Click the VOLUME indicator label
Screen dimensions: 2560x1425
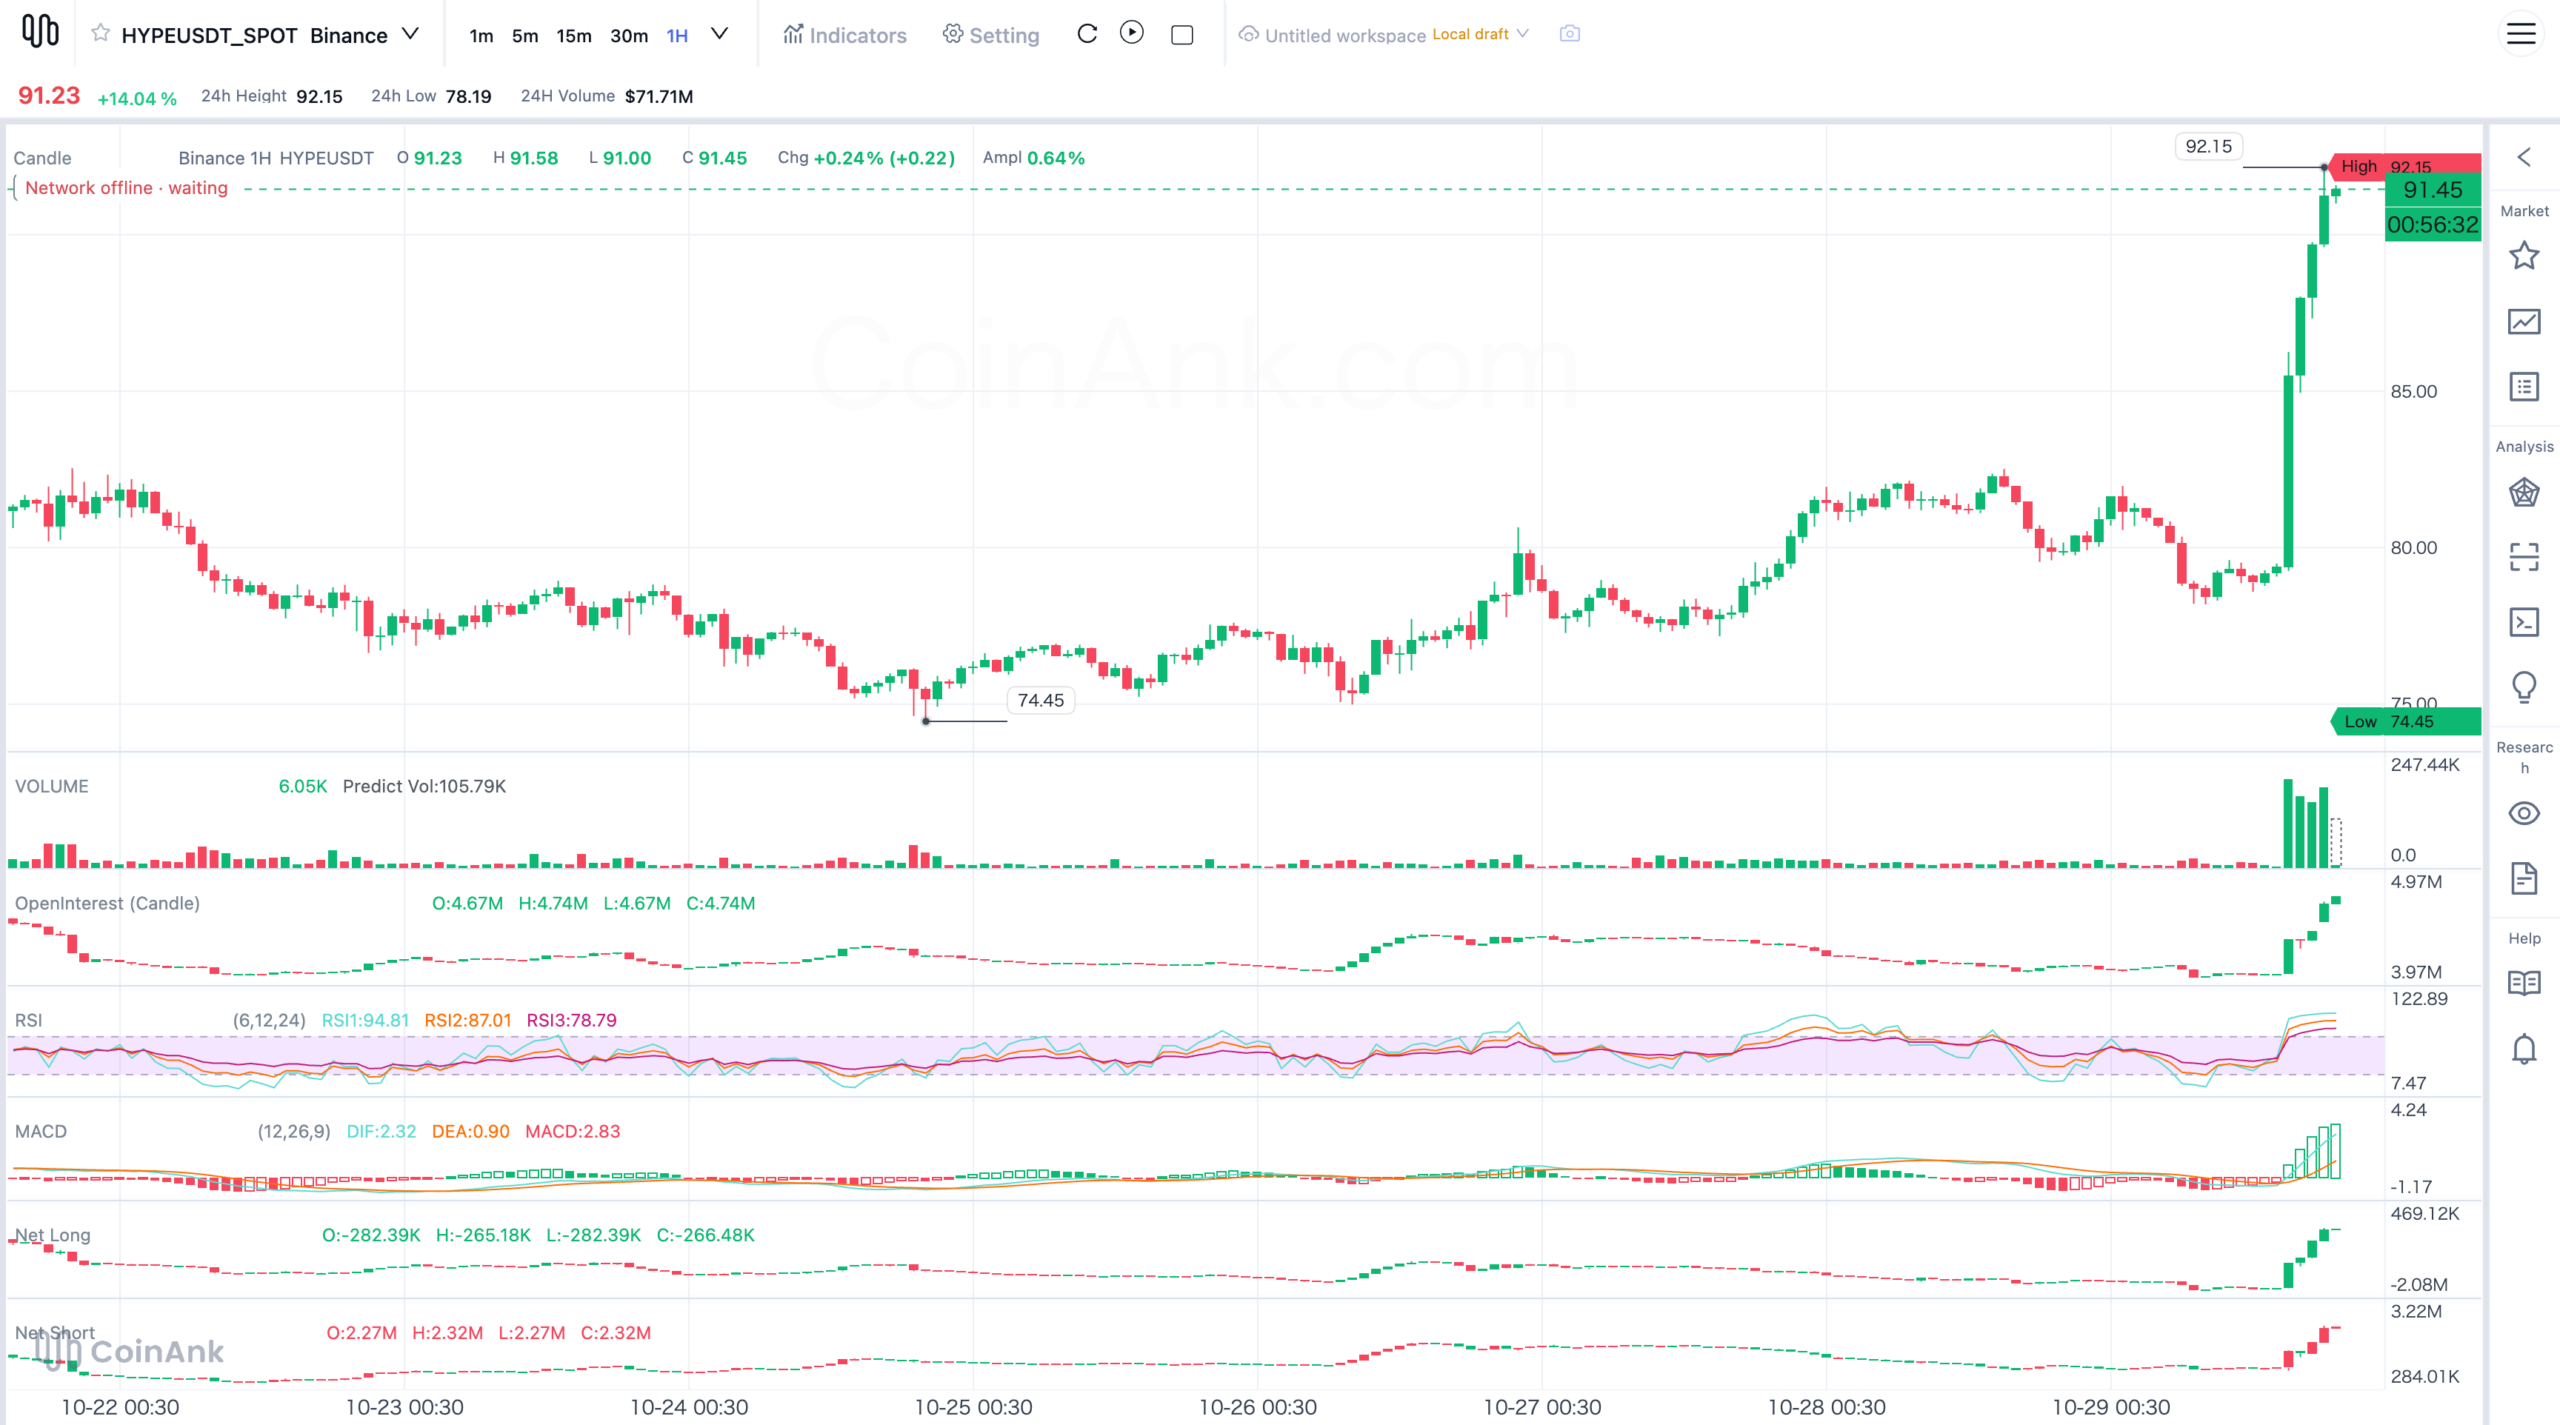coord(52,786)
